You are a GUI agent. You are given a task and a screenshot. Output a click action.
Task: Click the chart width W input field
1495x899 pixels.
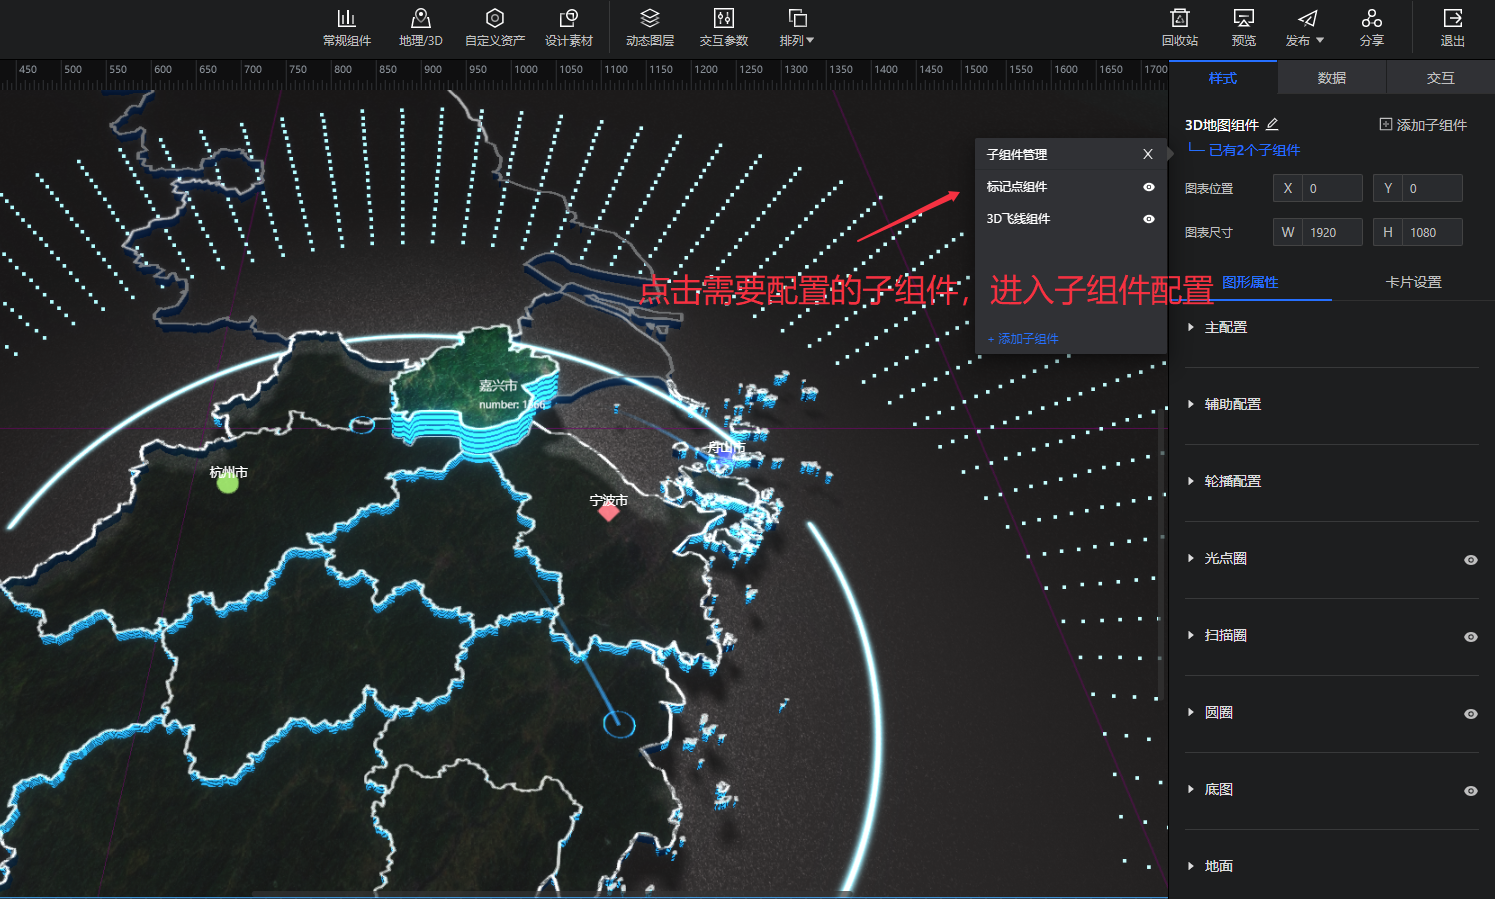[x=1331, y=233]
